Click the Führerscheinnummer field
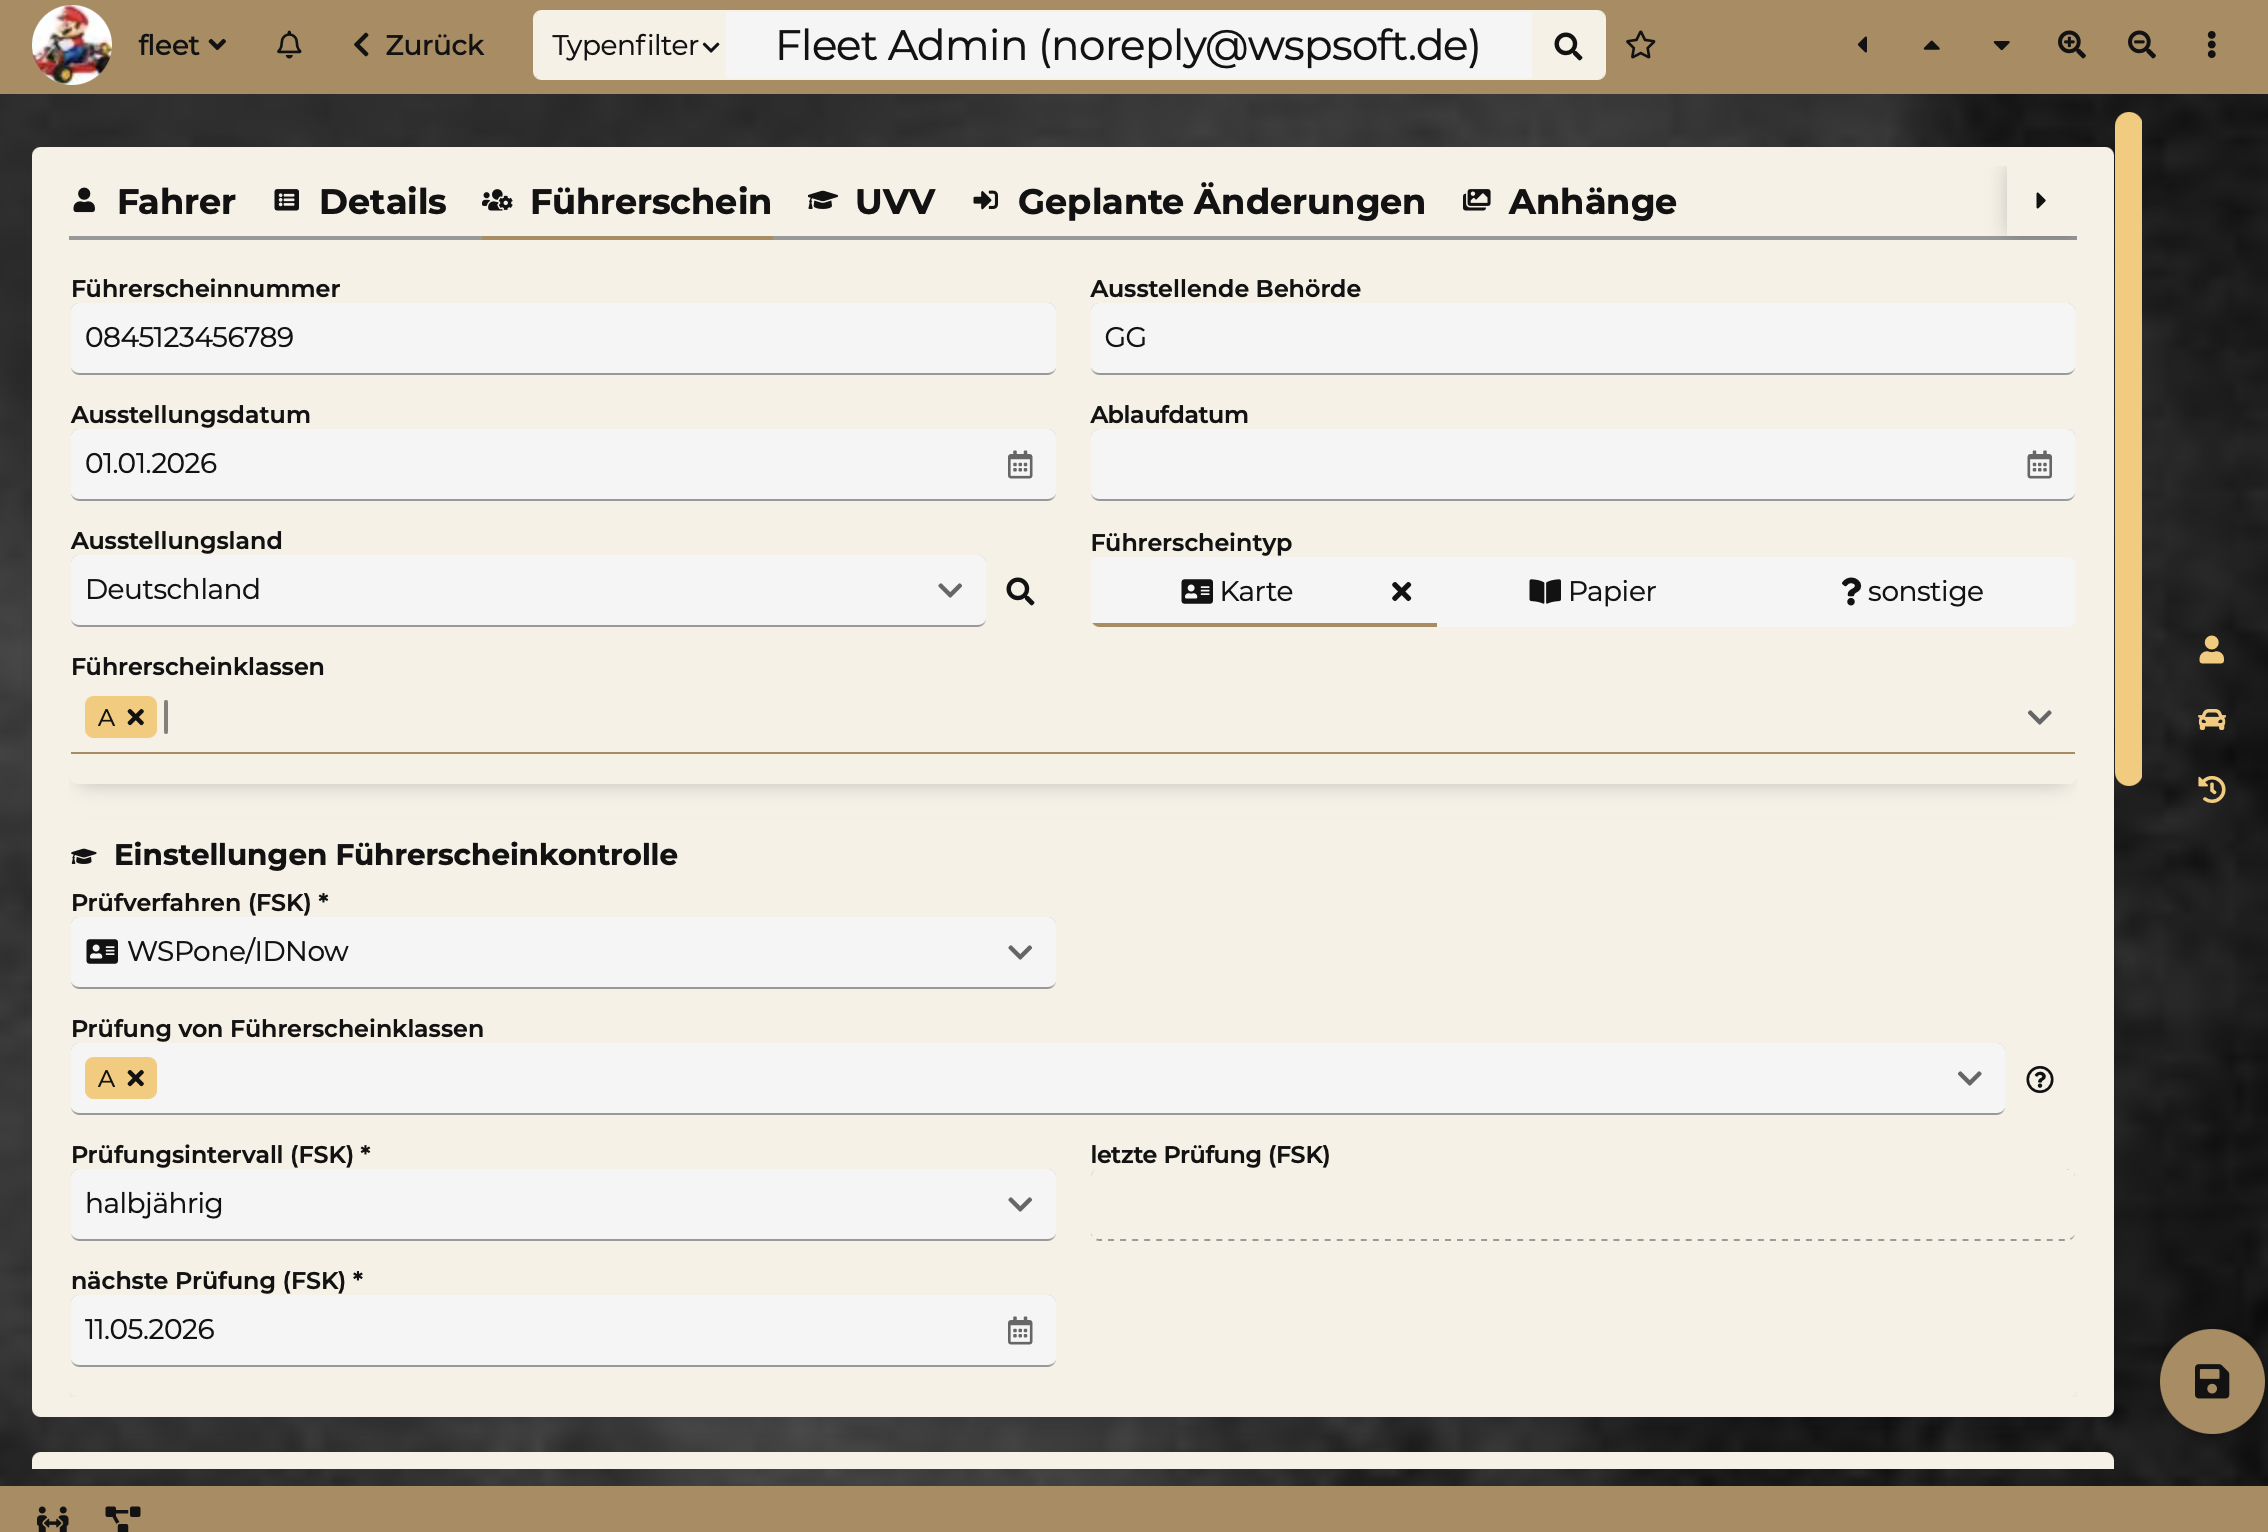 click(x=563, y=338)
